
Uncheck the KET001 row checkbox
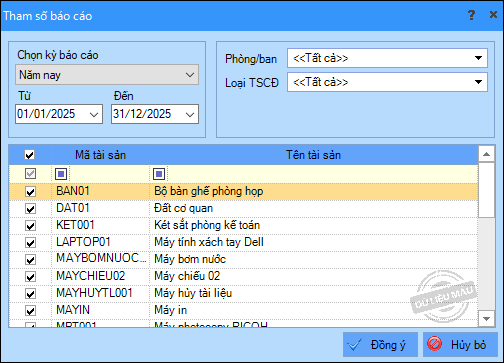30,226
